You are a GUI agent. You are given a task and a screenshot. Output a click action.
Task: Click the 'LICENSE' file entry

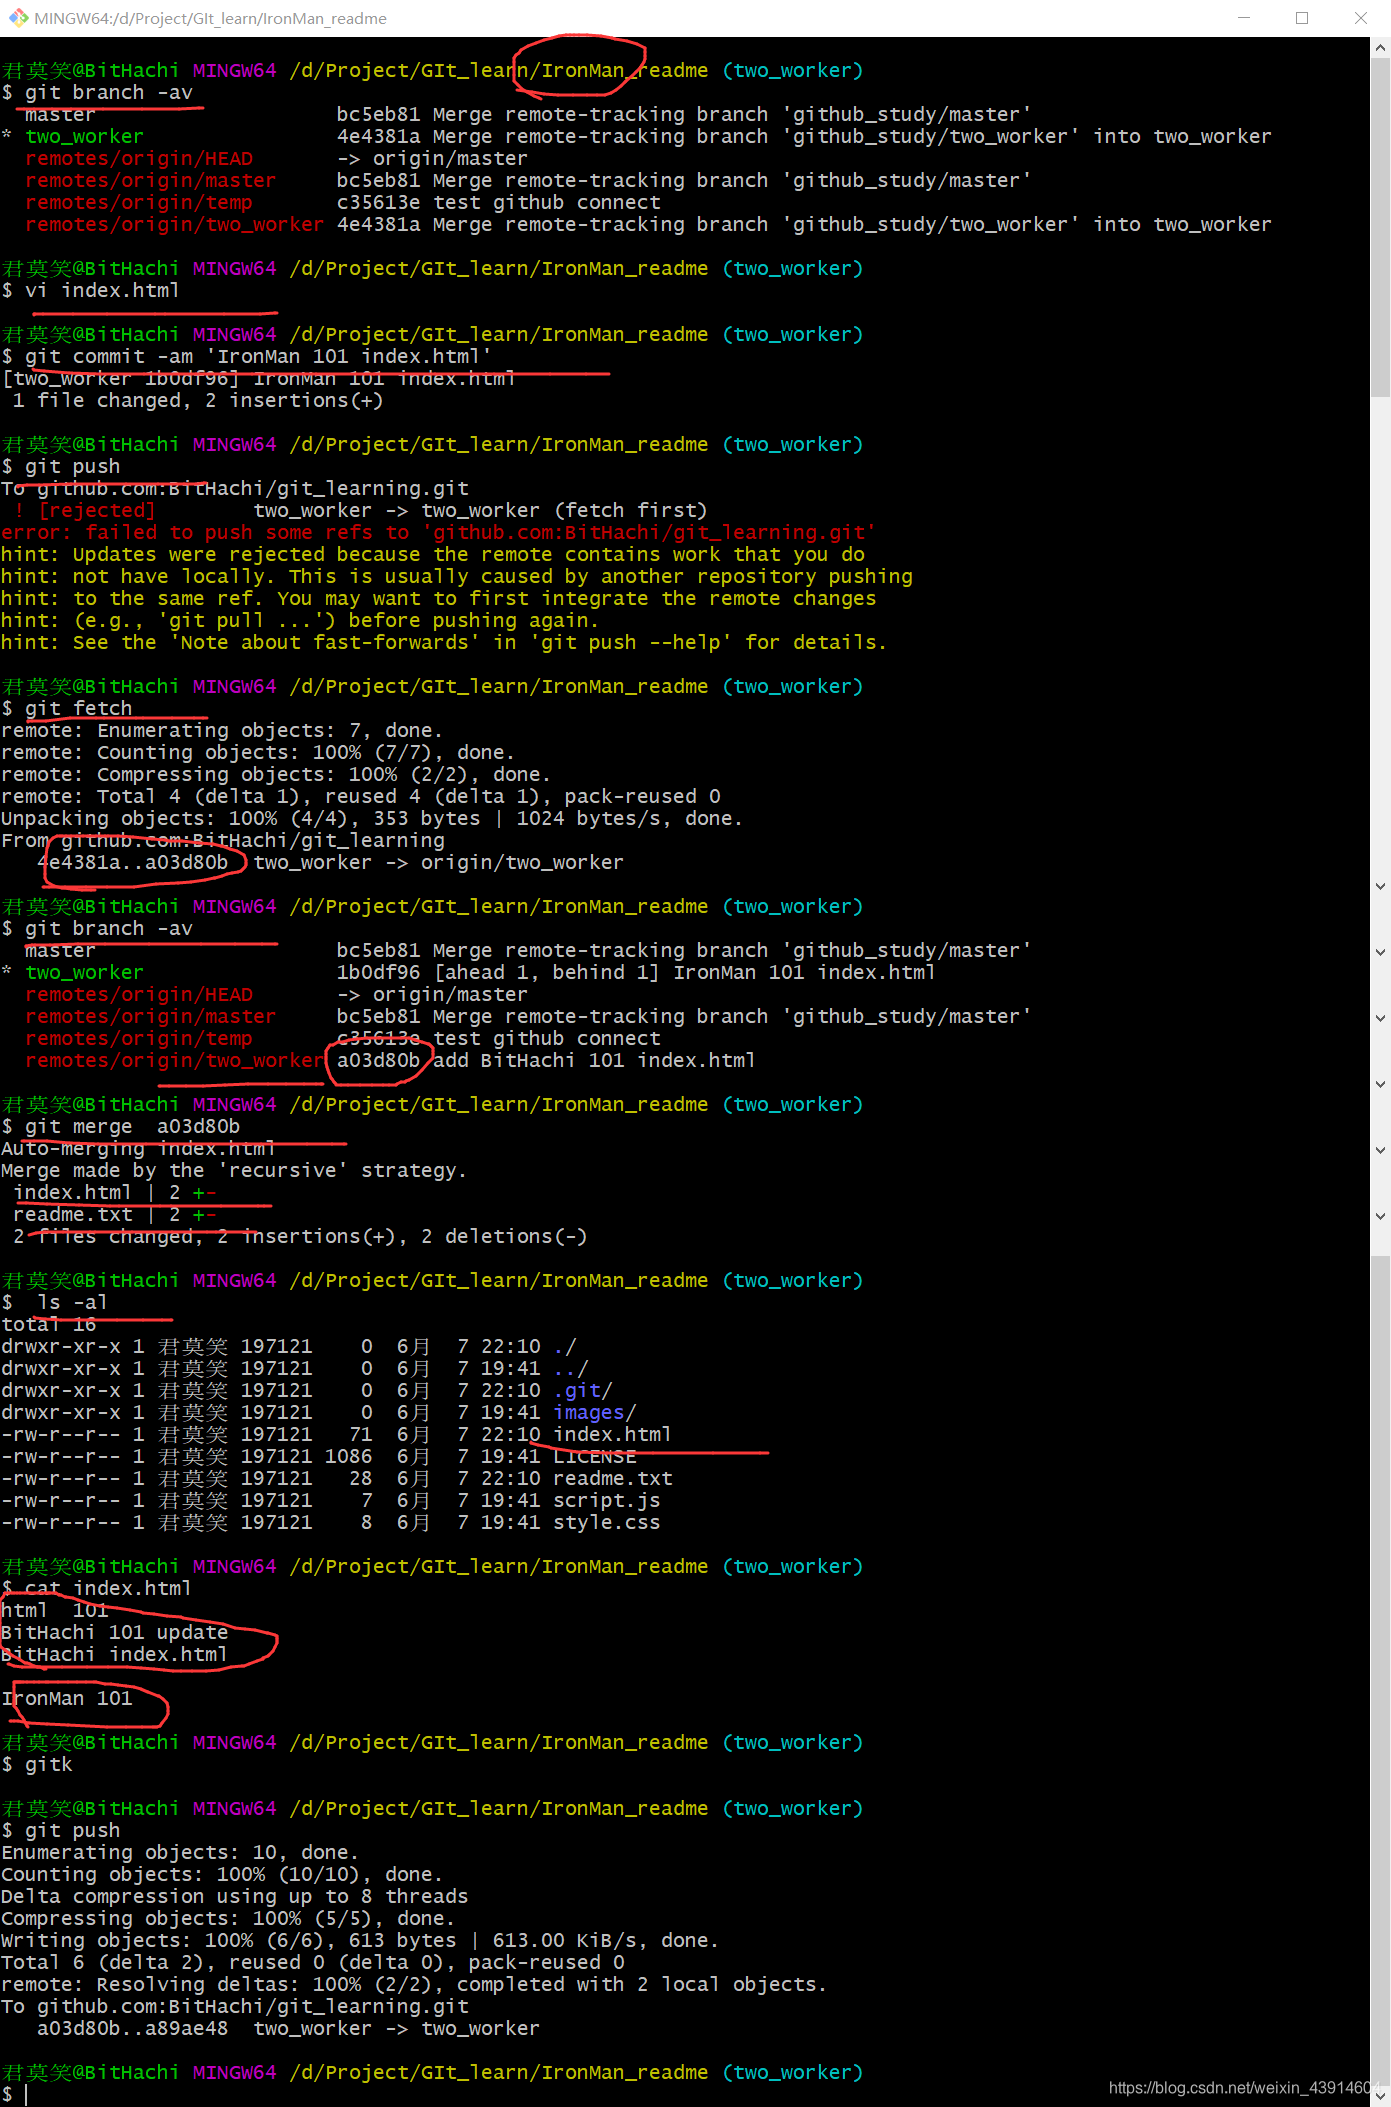point(595,1456)
